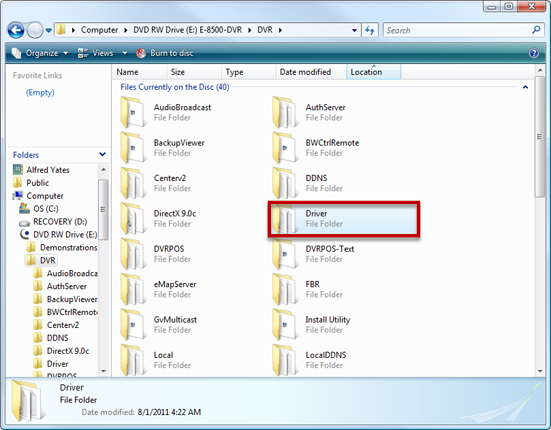This screenshot has height=430, width=551.
Task: Select the Driver folder in file list
Action: pos(344,219)
